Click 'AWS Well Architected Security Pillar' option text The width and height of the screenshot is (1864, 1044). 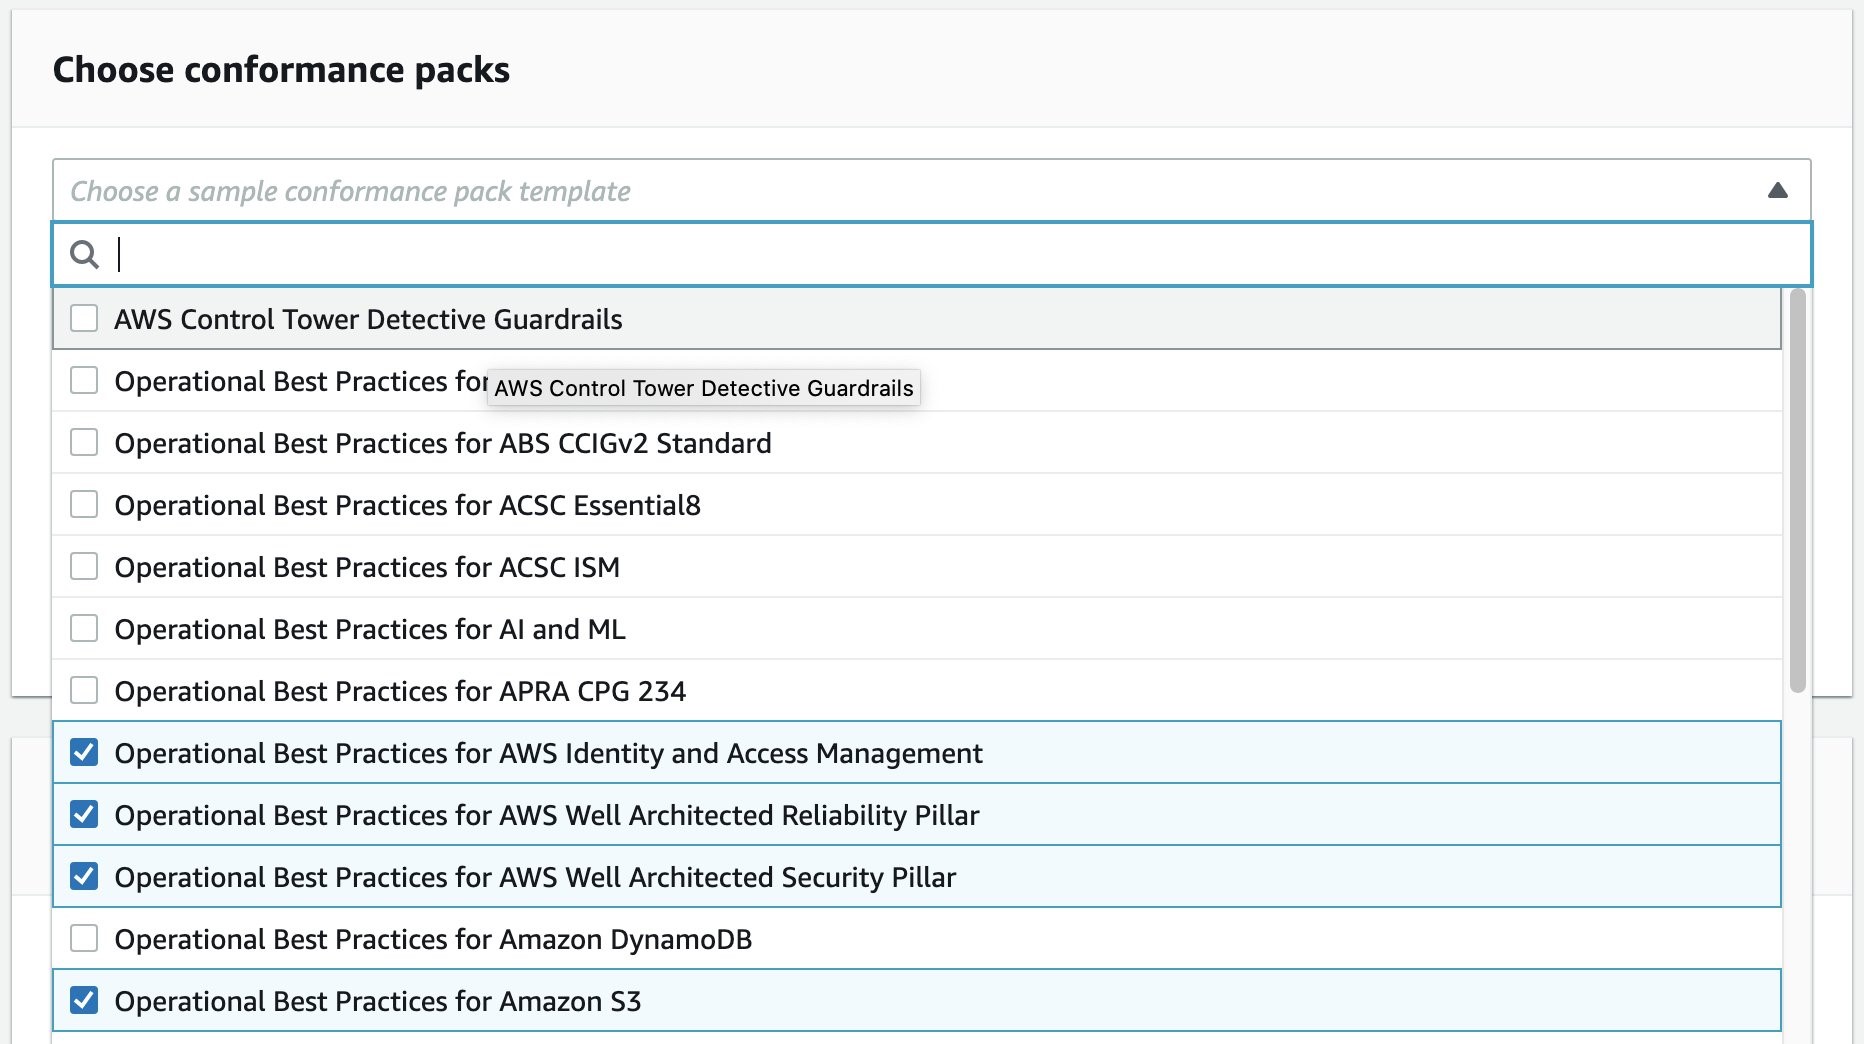728,877
